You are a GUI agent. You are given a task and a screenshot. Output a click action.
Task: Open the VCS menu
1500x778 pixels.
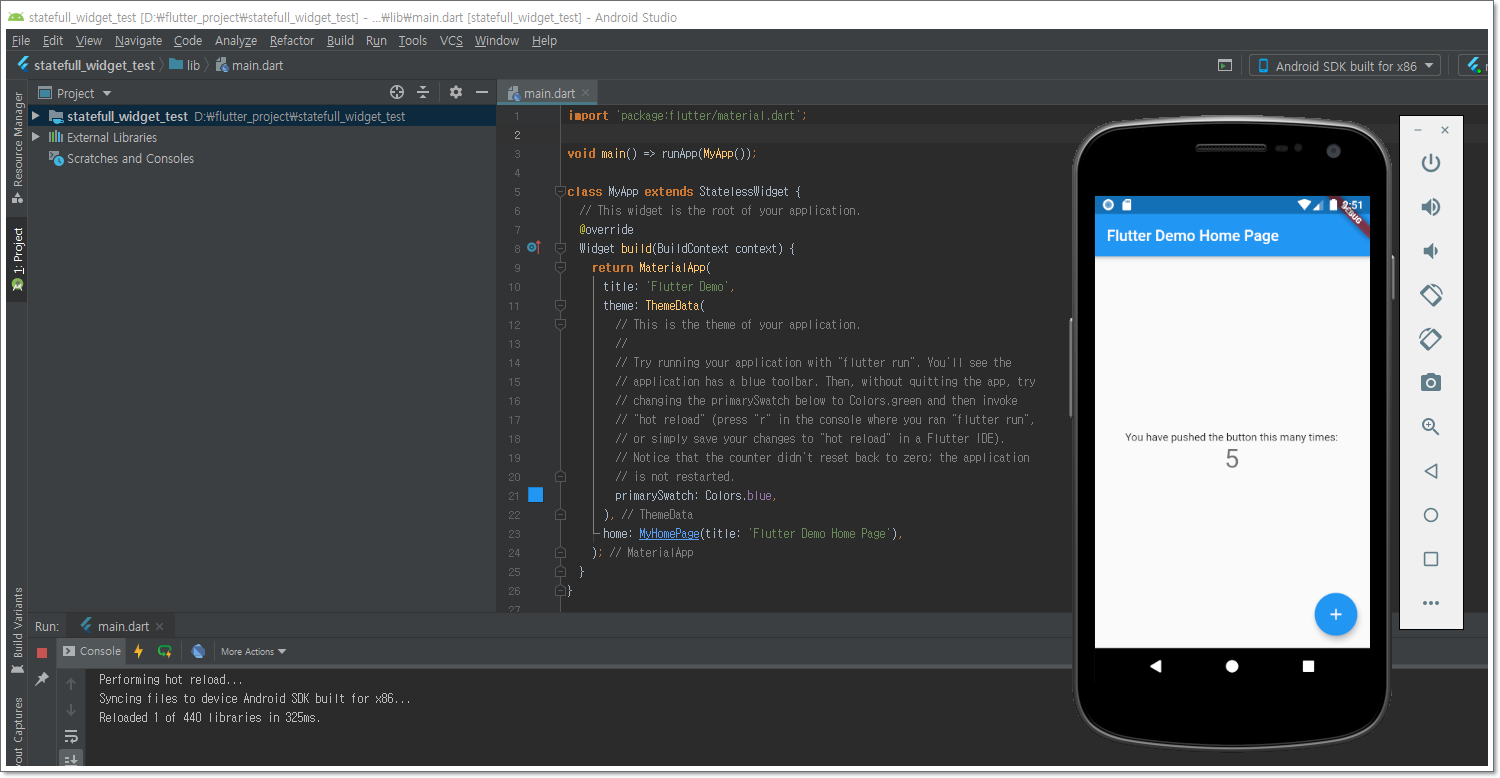tap(451, 40)
